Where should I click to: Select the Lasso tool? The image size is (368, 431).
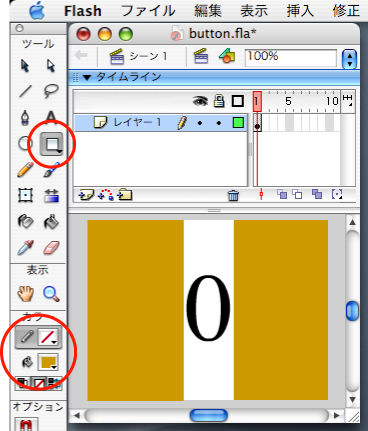click(x=51, y=91)
